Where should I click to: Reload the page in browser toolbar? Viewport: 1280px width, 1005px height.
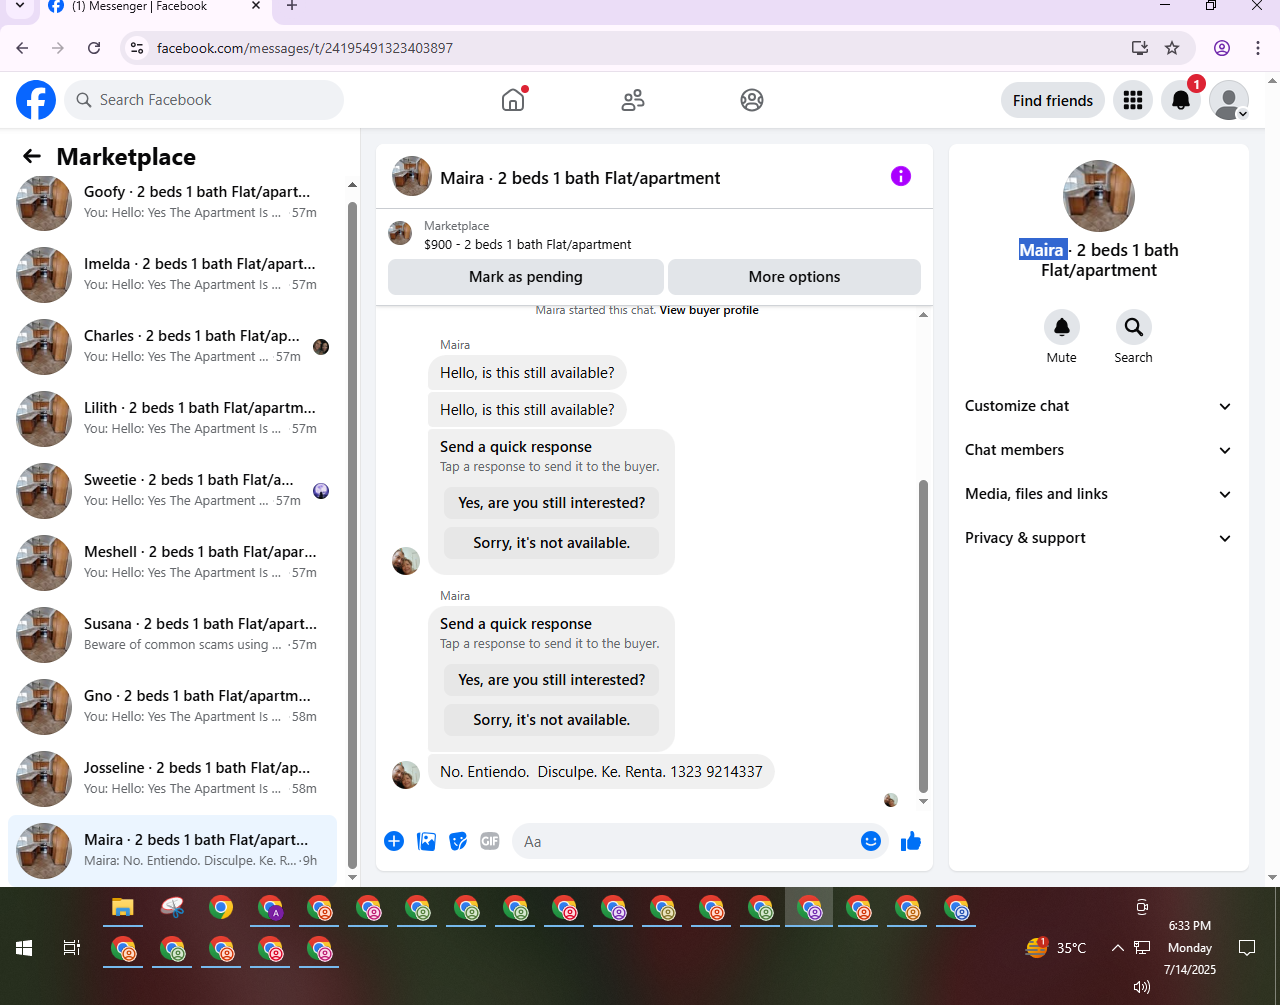94,48
